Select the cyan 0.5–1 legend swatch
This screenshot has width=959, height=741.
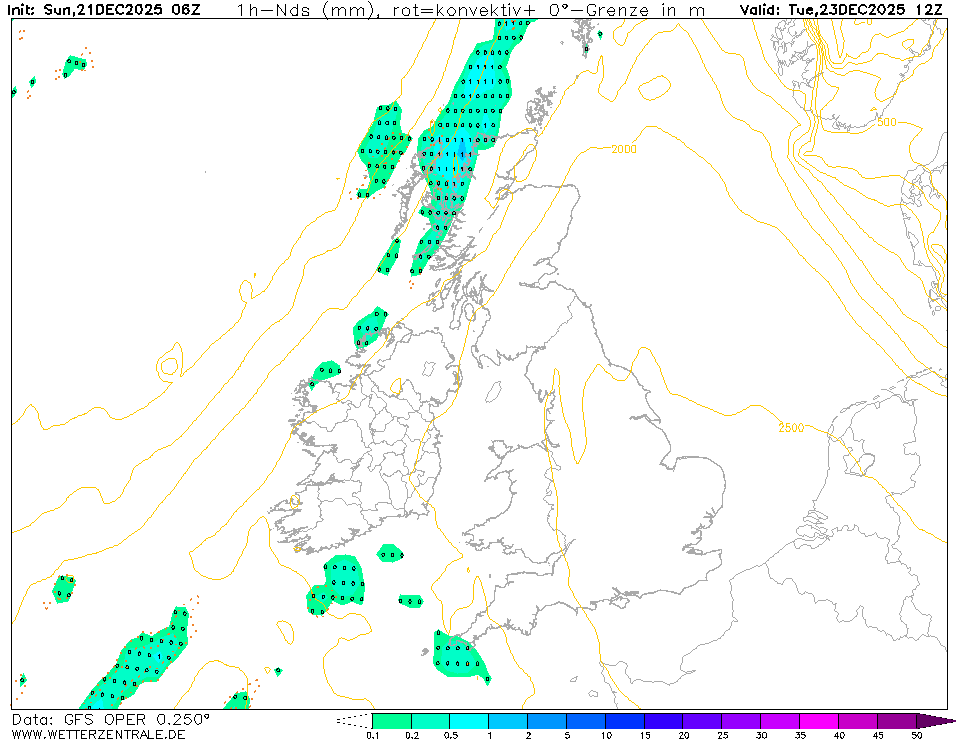coord(469,720)
